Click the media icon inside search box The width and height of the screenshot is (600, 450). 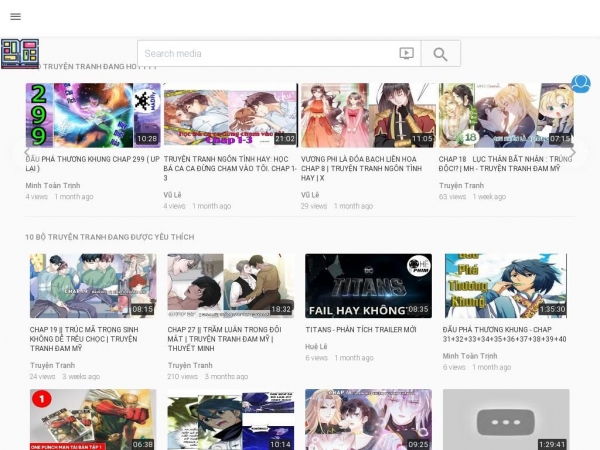click(x=406, y=53)
